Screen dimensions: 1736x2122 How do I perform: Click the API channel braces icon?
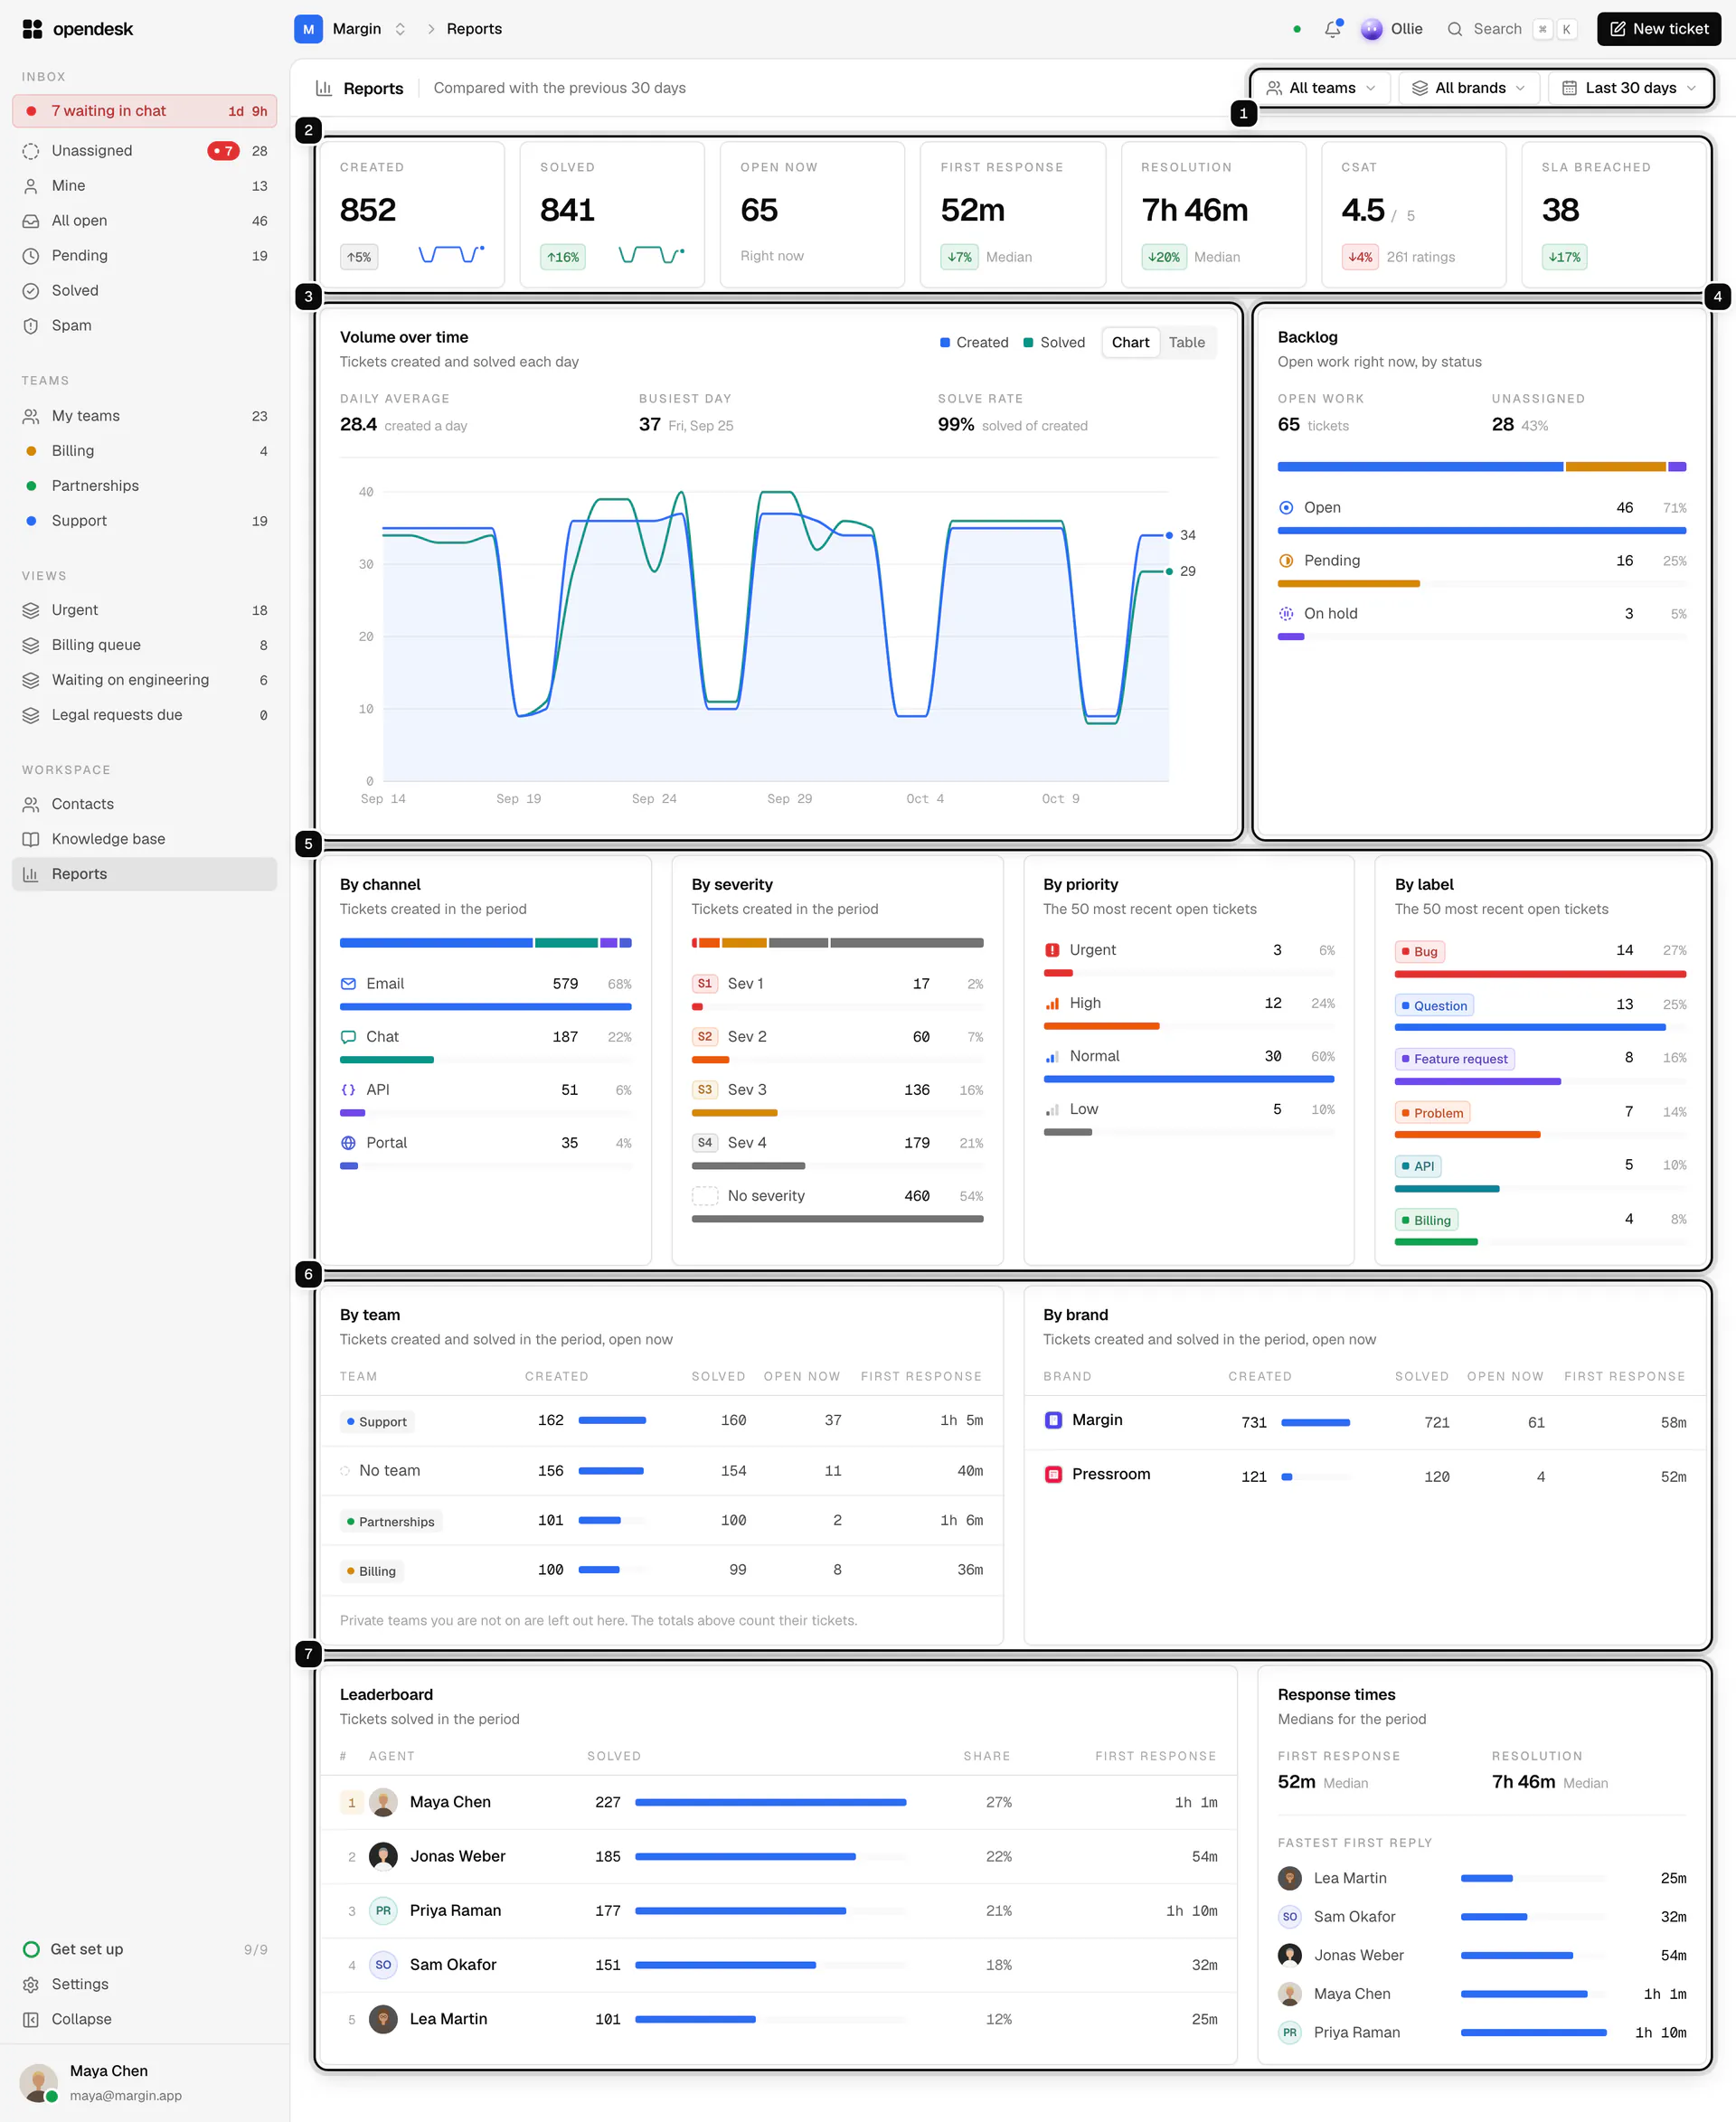coord(348,1090)
